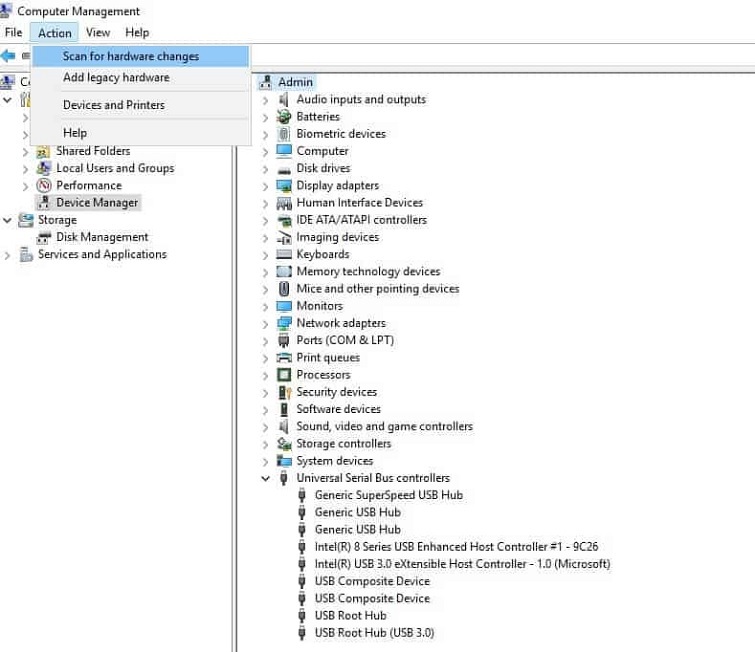Click the Disk drives icon
Image resolution: width=755 pixels, height=652 pixels.
[x=284, y=170]
